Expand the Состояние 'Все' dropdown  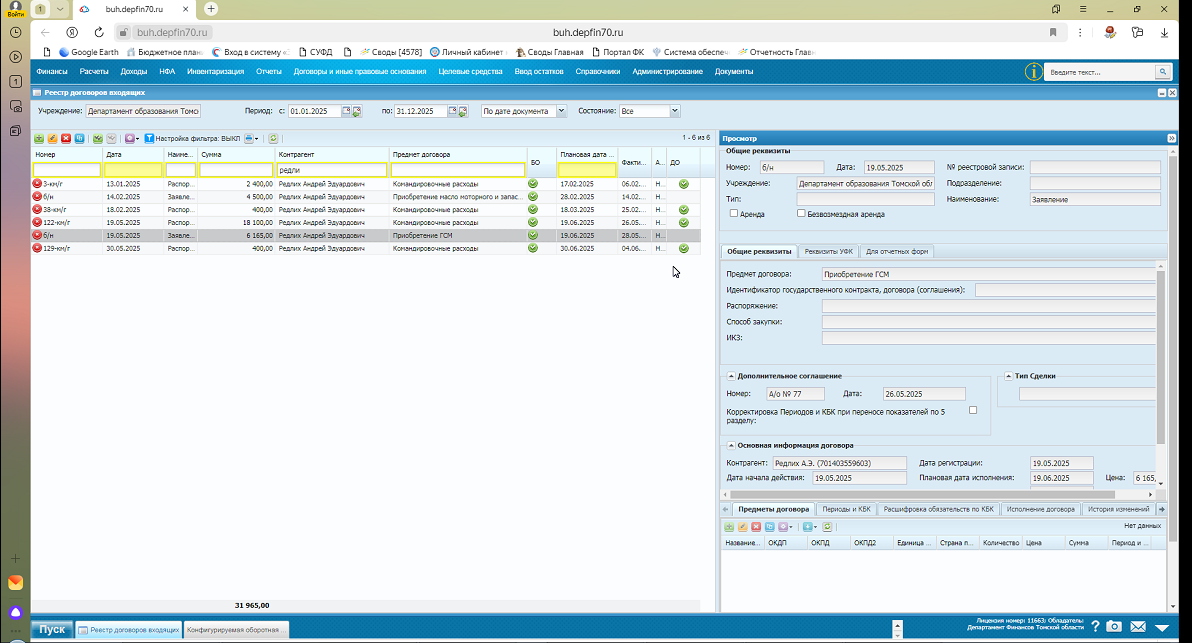[674, 111]
